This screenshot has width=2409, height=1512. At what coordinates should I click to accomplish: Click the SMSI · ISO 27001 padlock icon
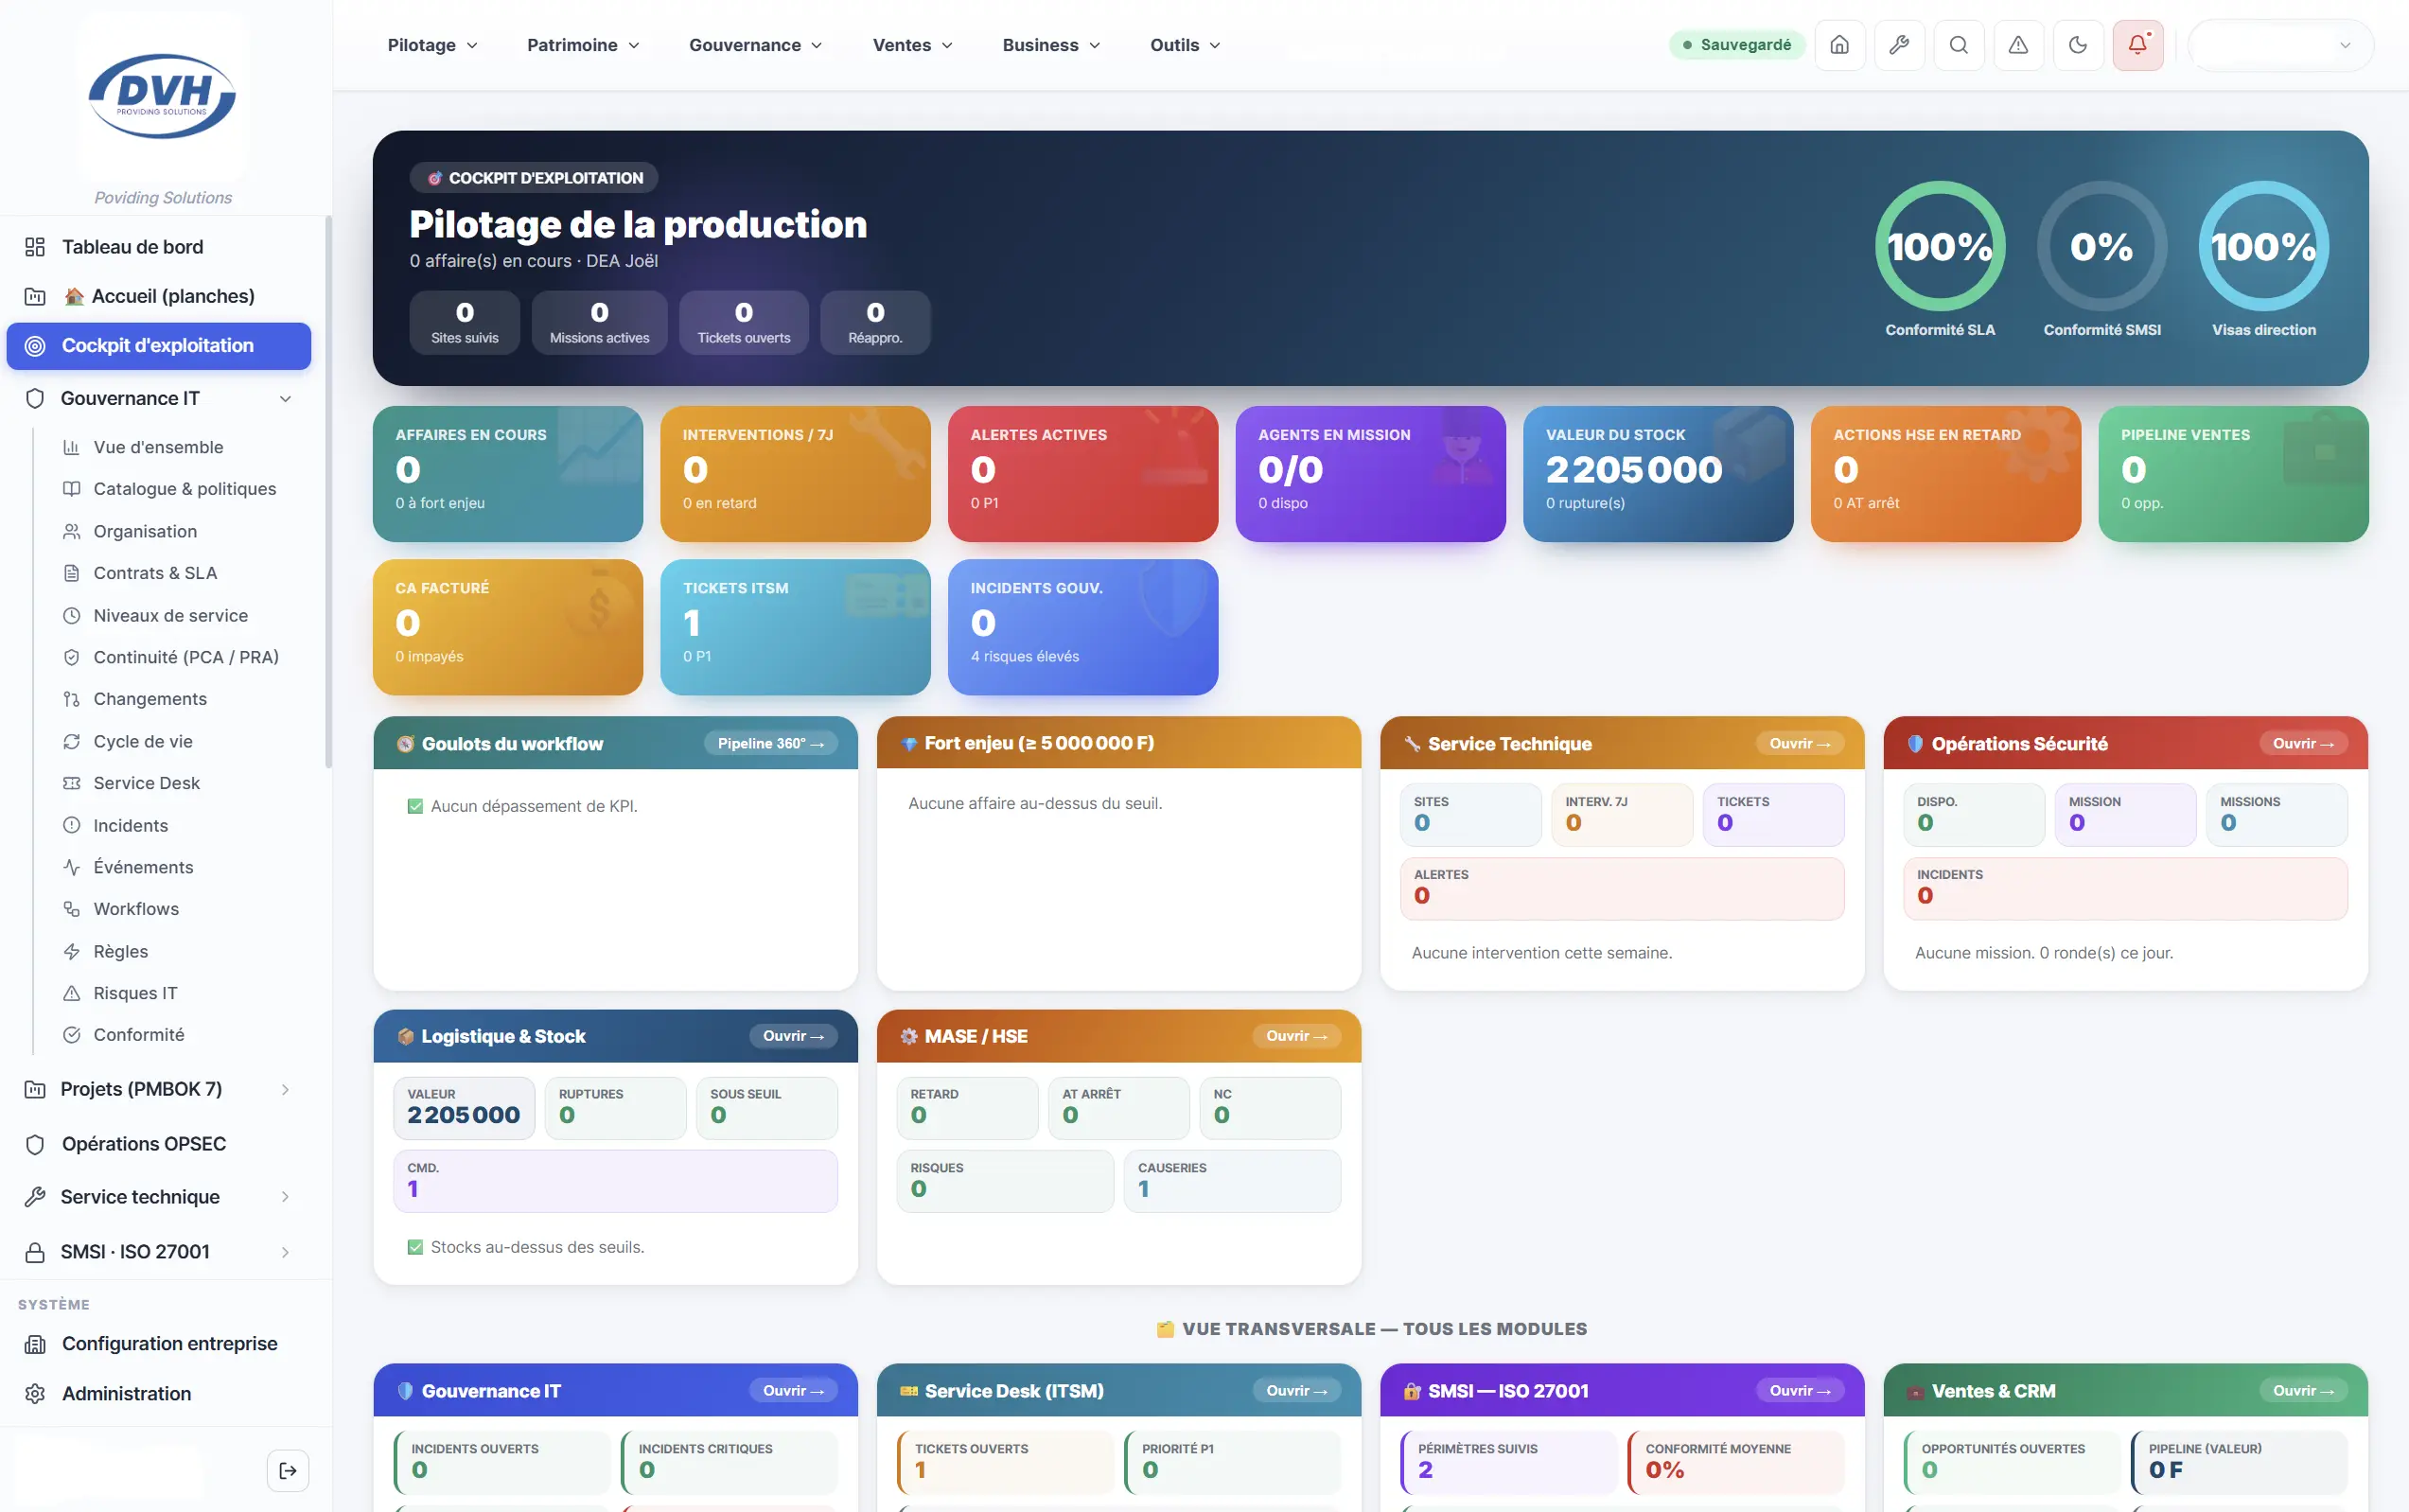pyautogui.click(x=35, y=1252)
